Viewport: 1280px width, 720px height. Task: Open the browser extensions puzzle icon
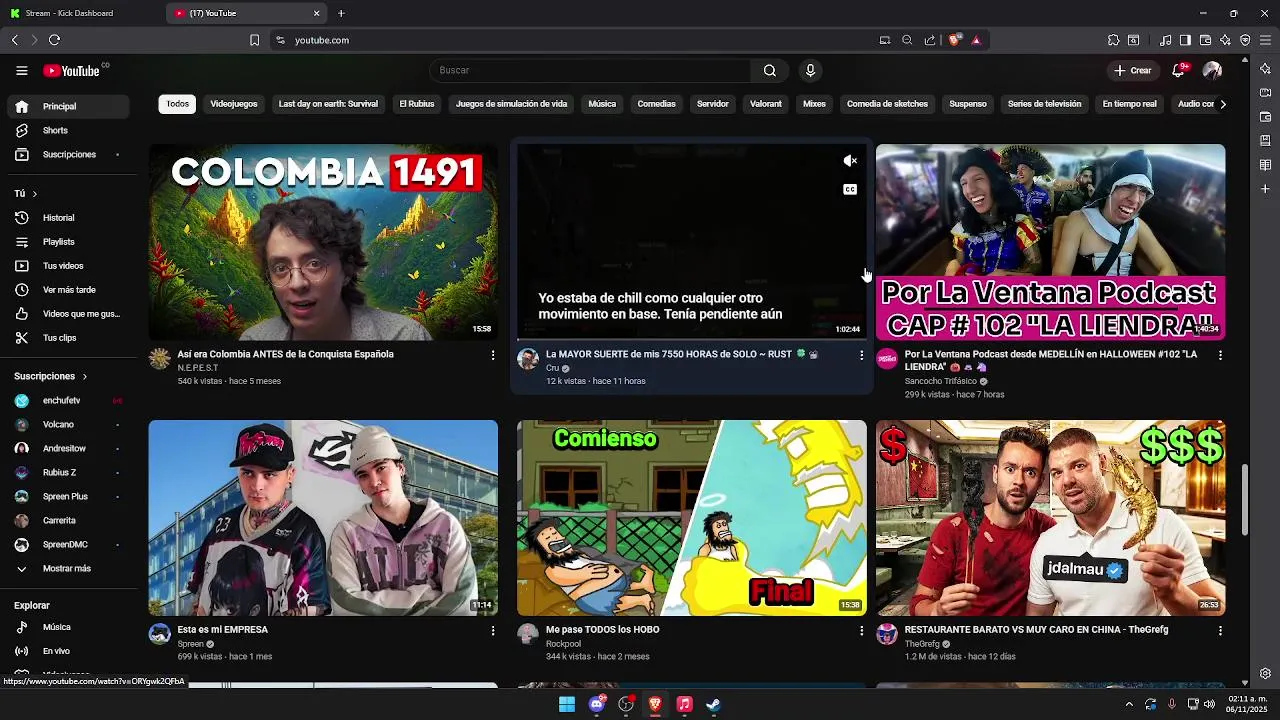coord(1113,40)
